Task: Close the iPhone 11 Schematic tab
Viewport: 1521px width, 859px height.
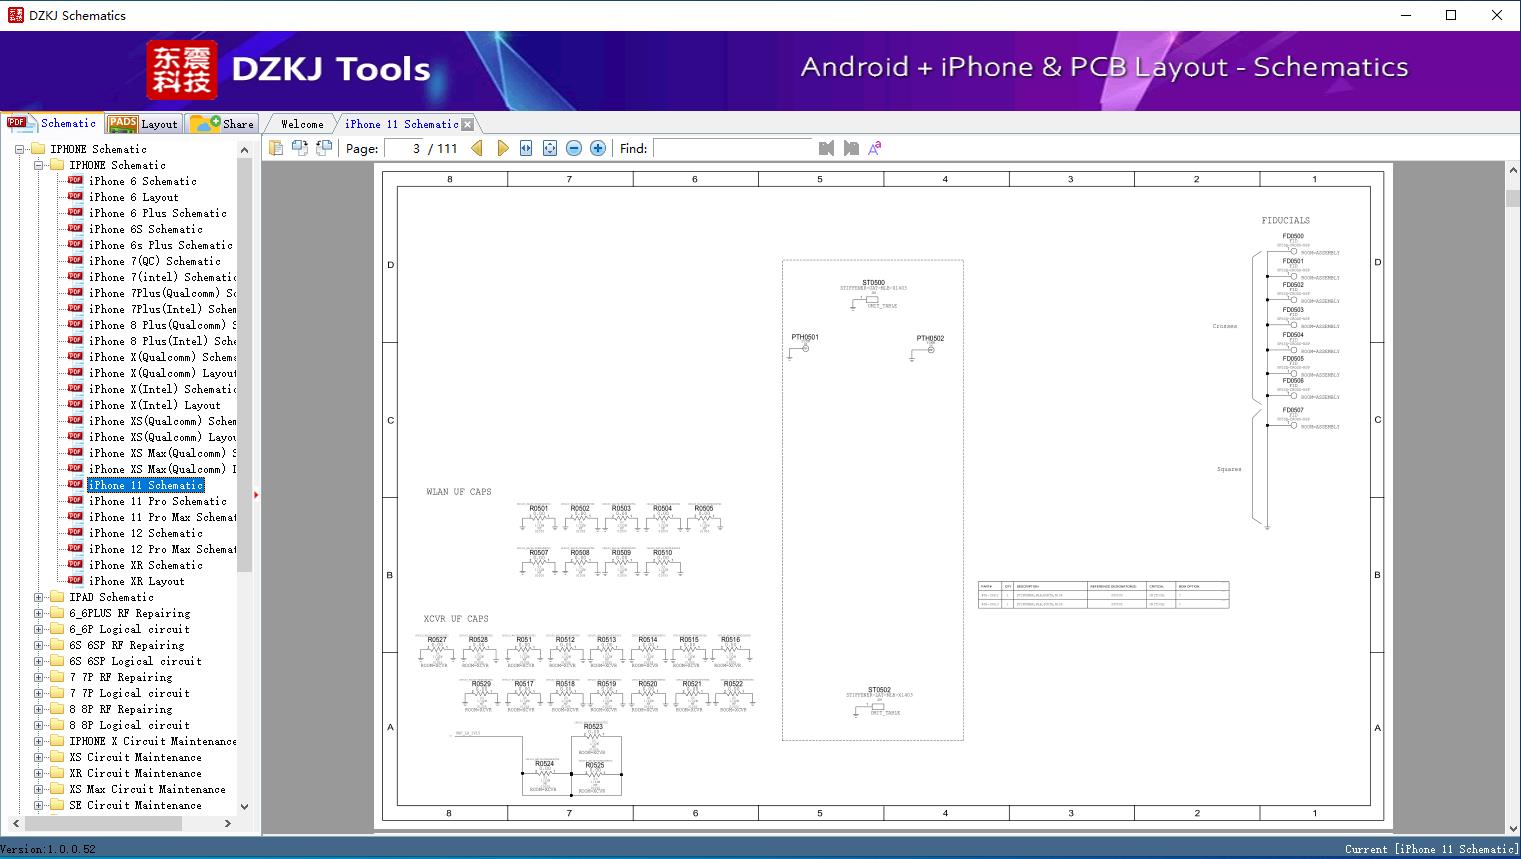Action: point(467,125)
